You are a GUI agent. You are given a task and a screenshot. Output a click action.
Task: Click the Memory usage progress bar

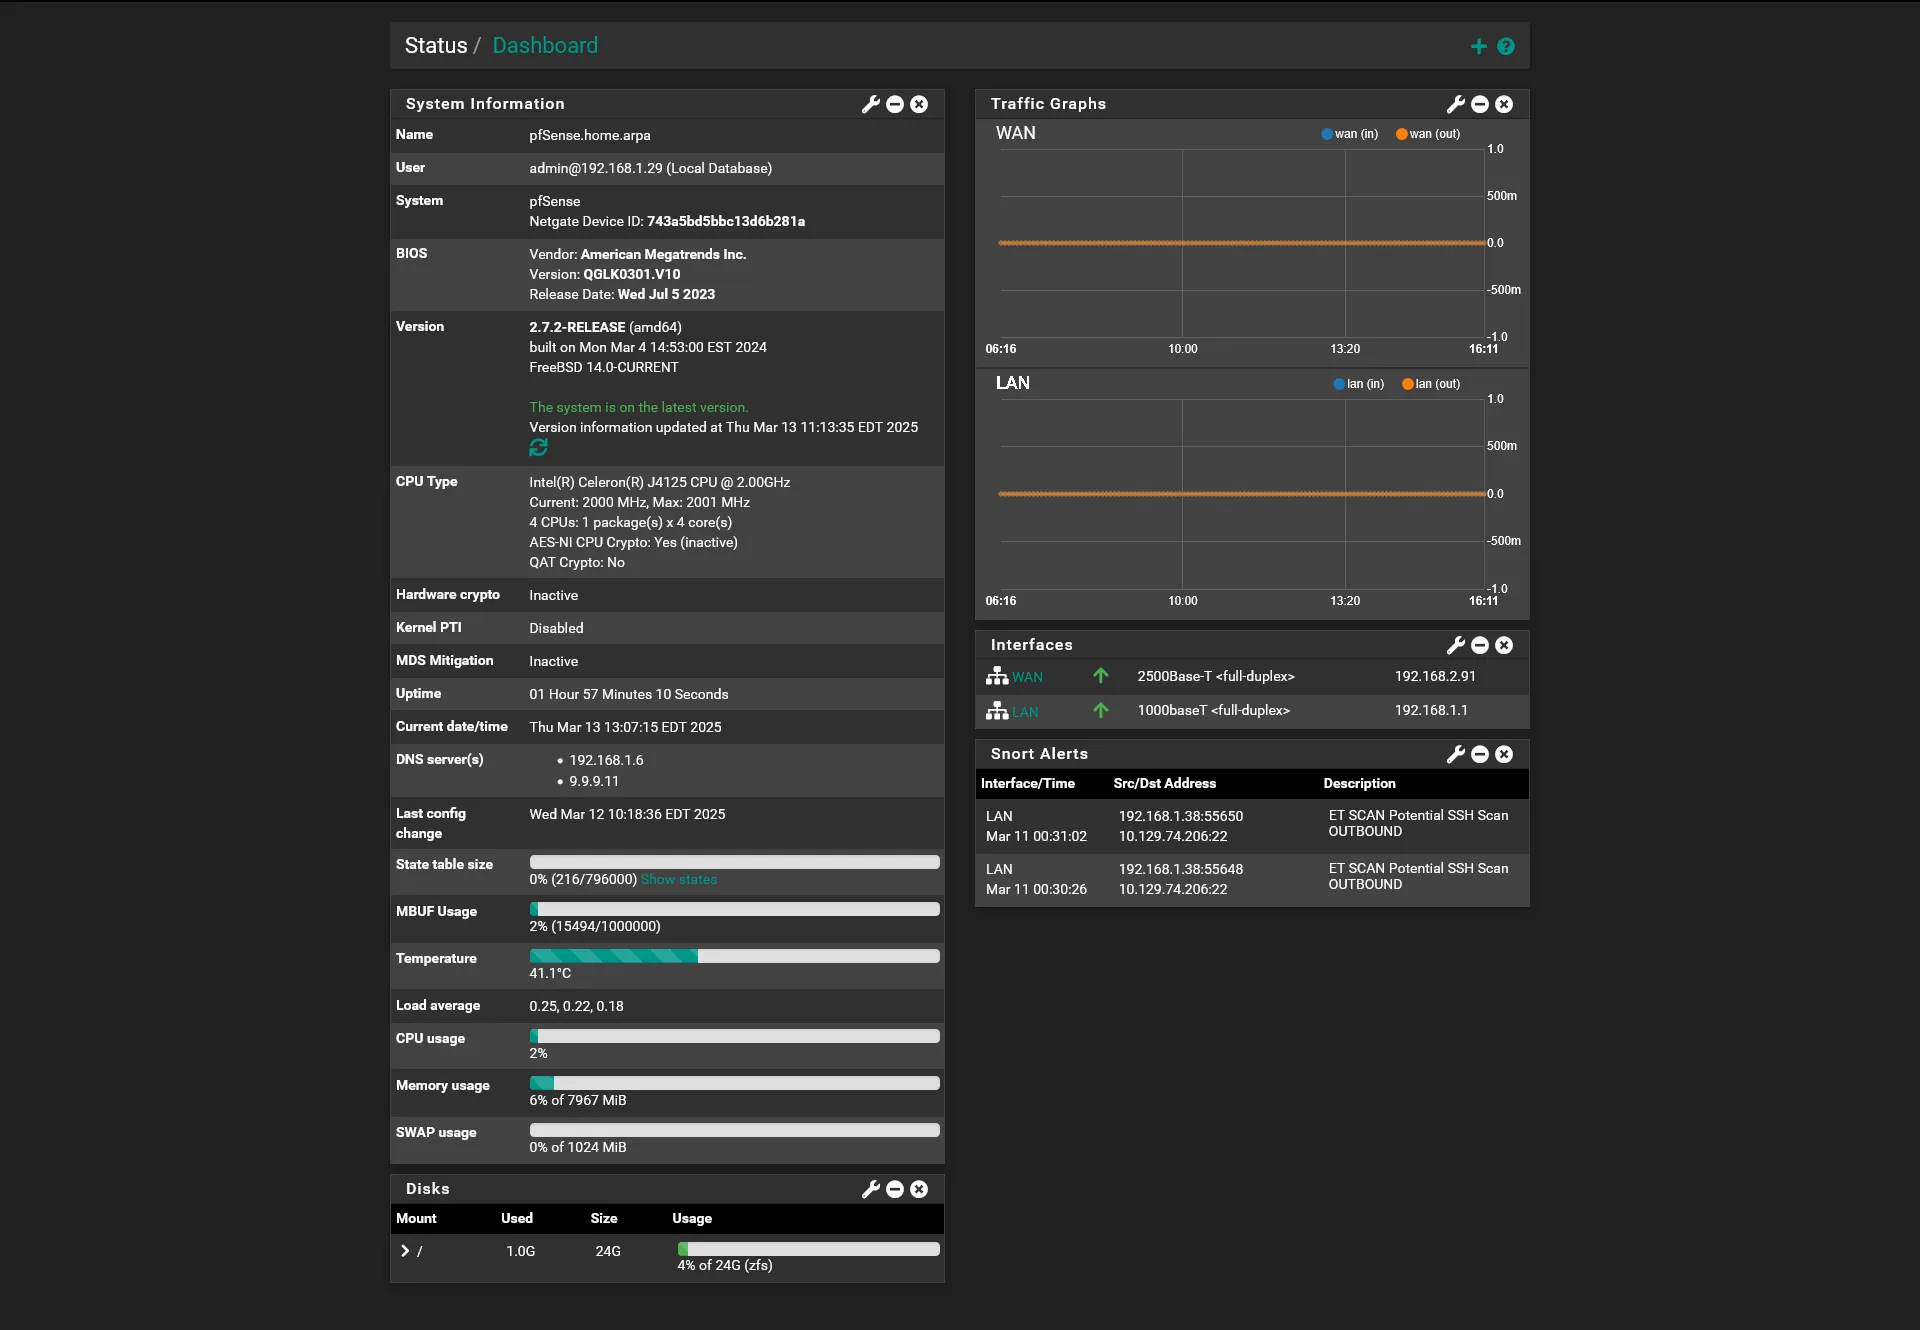tap(735, 1083)
